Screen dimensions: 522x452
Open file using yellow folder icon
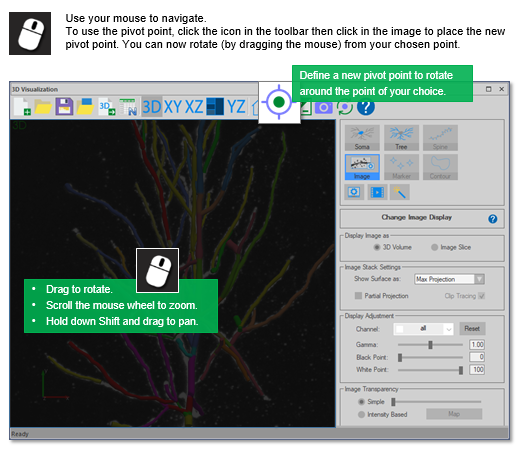point(43,107)
